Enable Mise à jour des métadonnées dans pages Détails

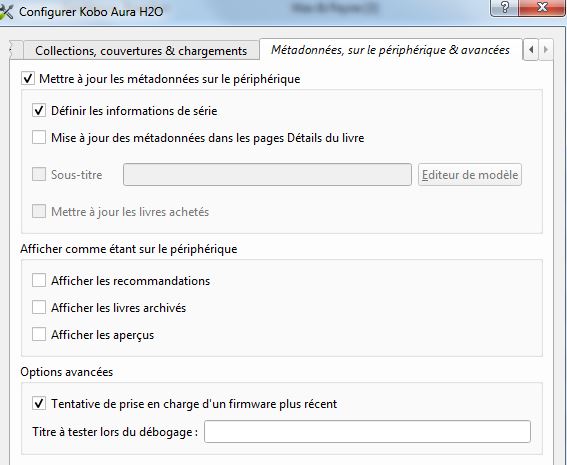coord(39,137)
